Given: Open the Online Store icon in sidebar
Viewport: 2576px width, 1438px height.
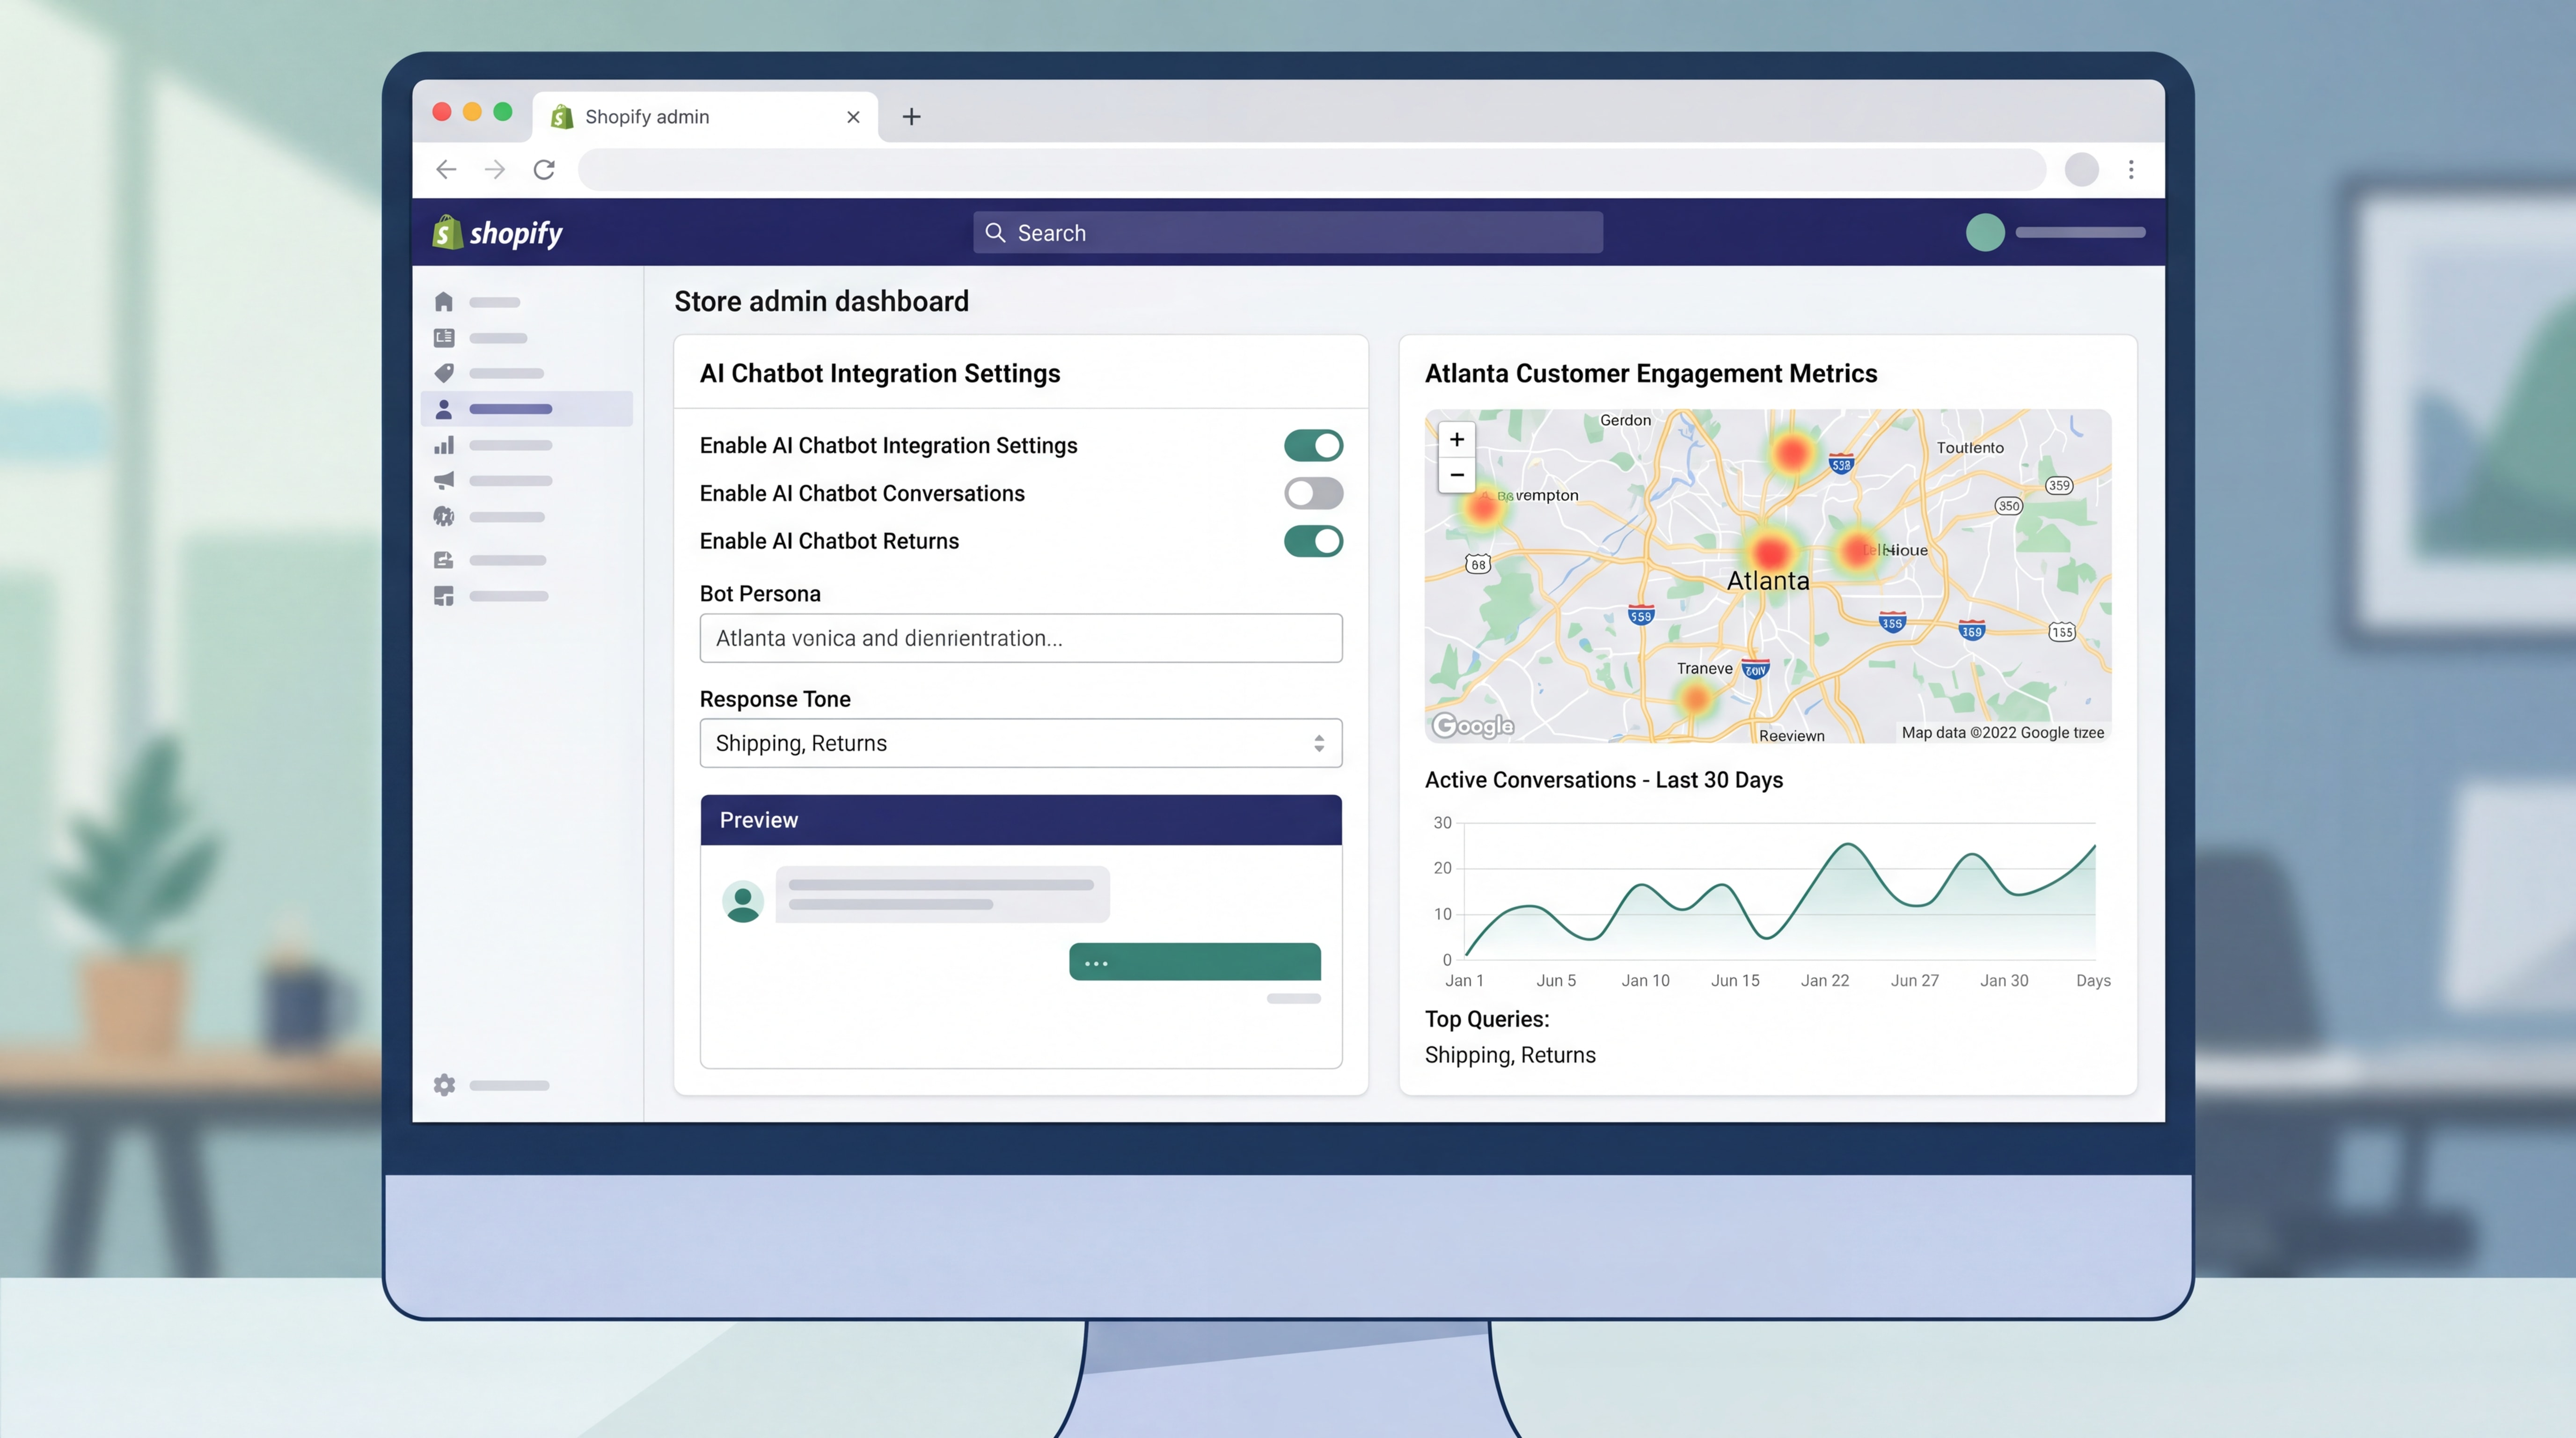Looking at the screenshot, I should (x=444, y=560).
